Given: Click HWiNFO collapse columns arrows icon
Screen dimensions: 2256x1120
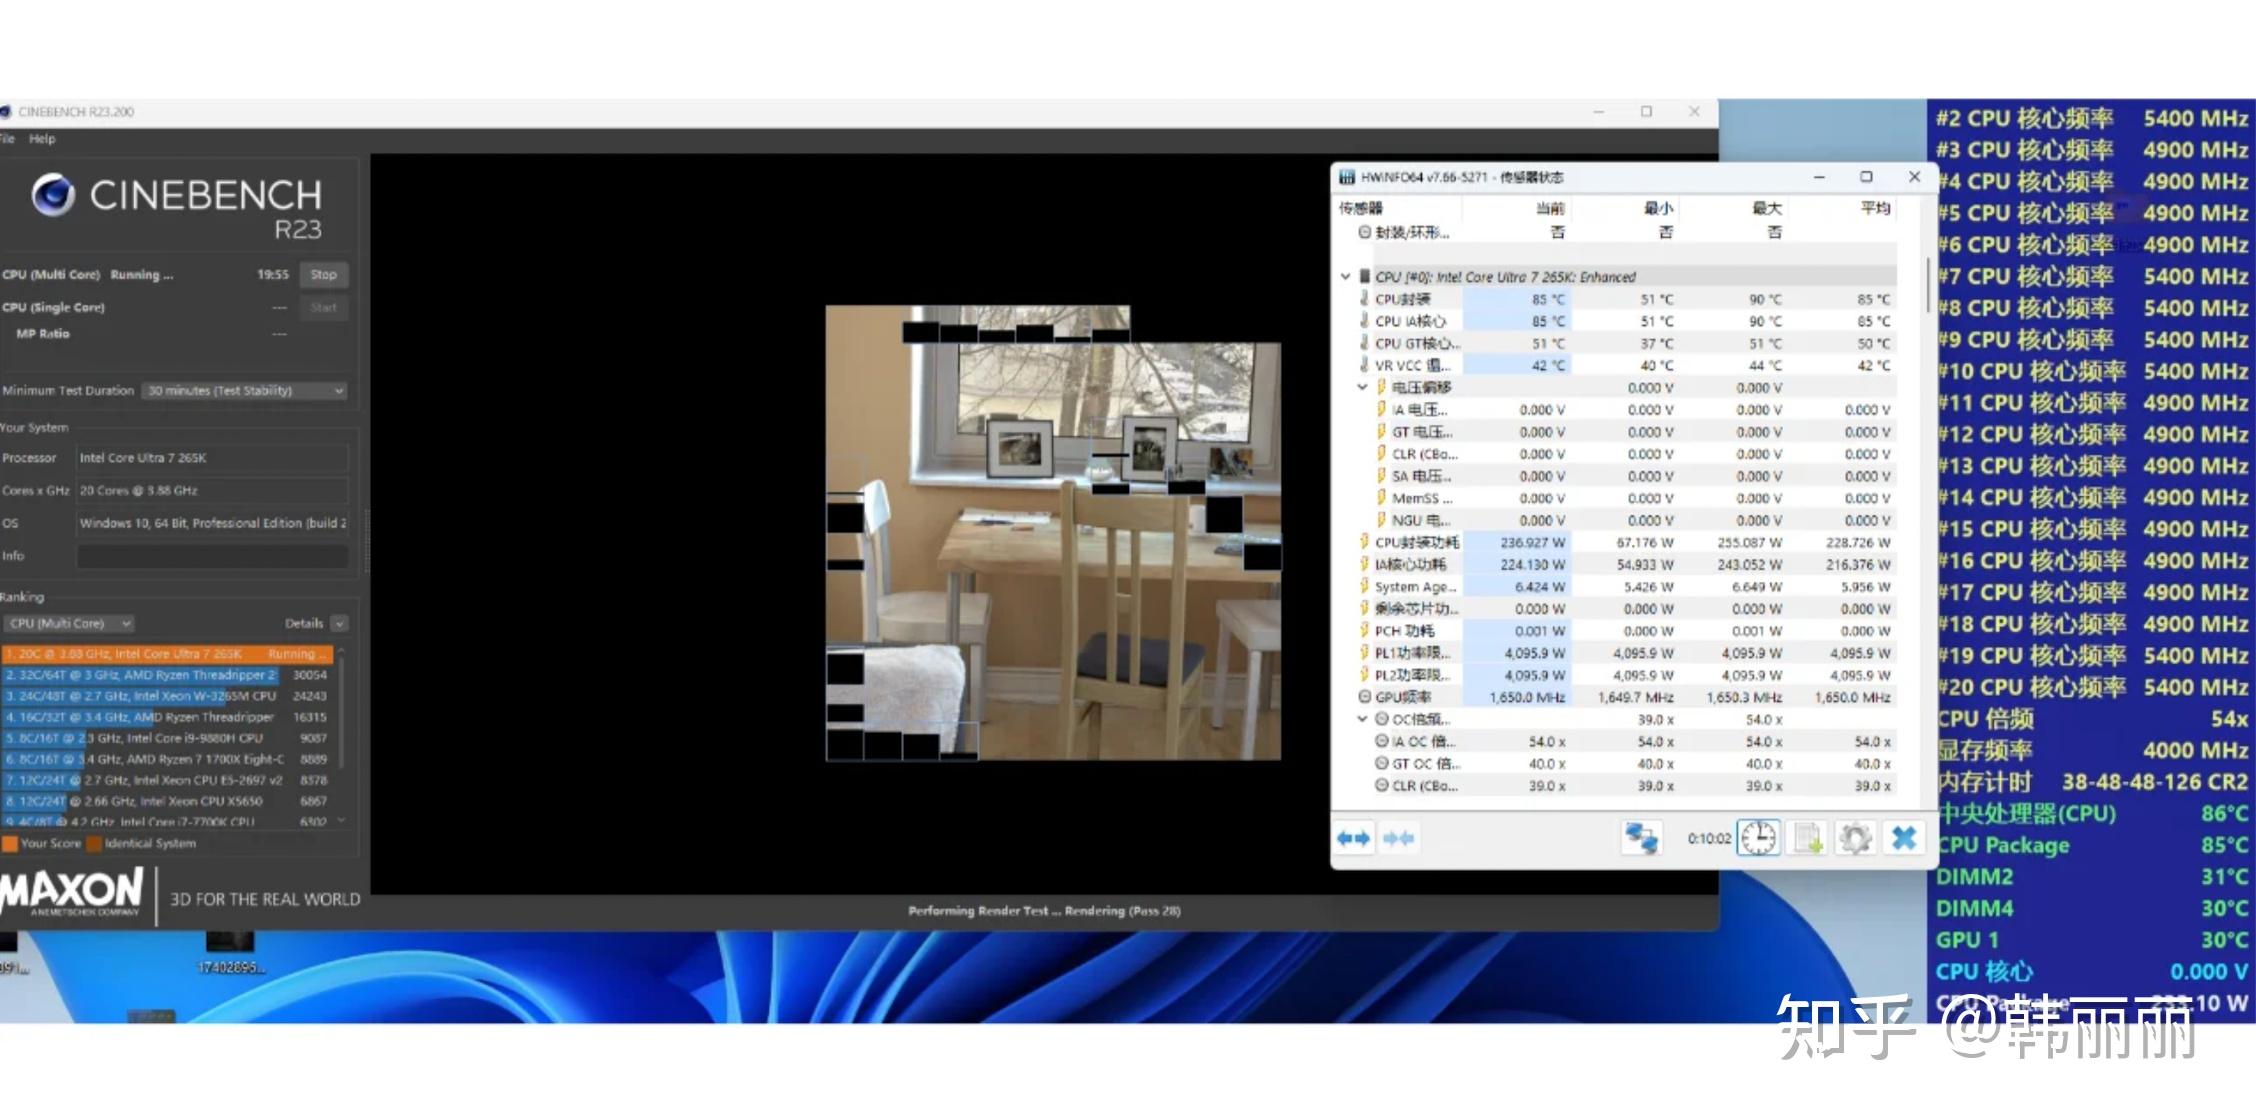Looking at the screenshot, I should pyautogui.click(x=1399, y=838).
